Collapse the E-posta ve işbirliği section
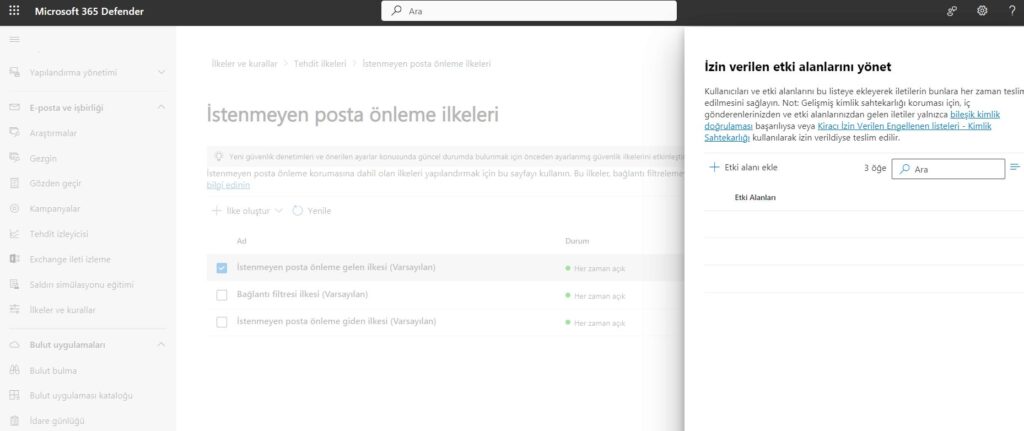Viewport: 1024px width, 431px height. click(x=161, y=107)
